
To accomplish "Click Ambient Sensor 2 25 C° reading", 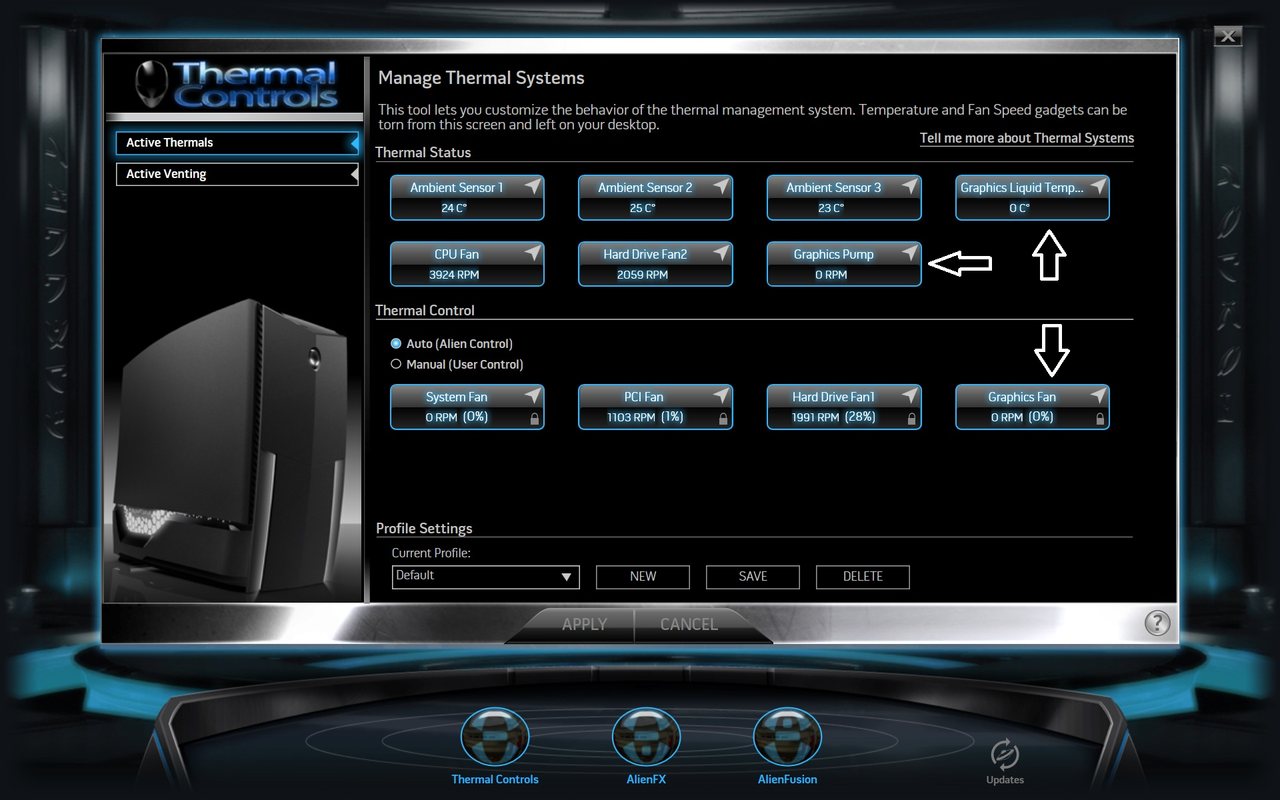I will 643,209.
